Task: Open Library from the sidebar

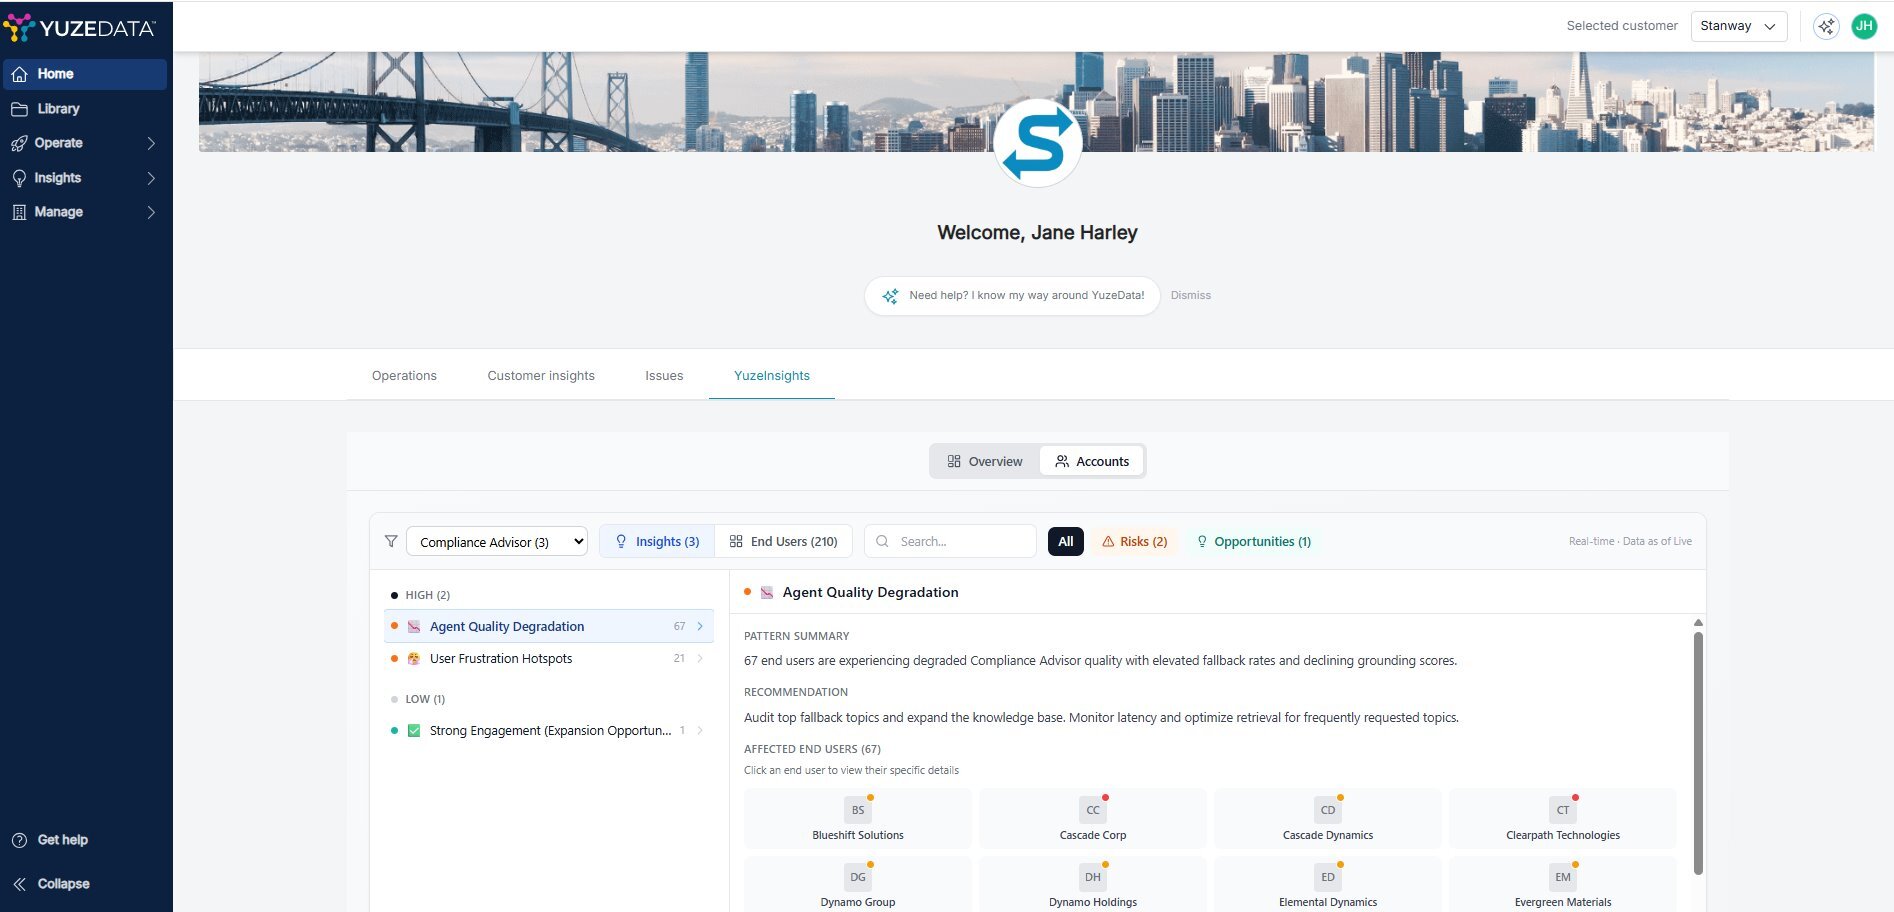Action: [x=58, y=109]
